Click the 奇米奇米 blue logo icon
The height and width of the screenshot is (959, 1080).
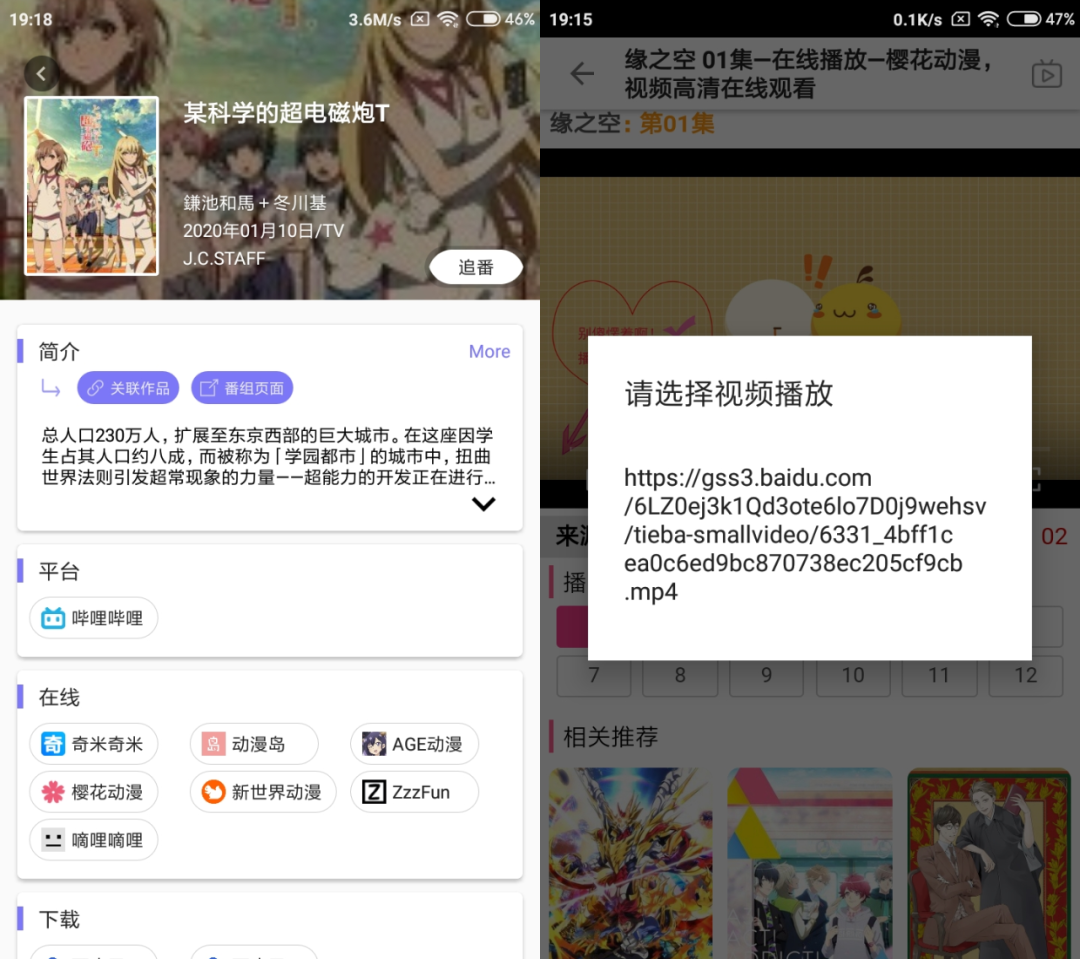(x=53, y=744)
